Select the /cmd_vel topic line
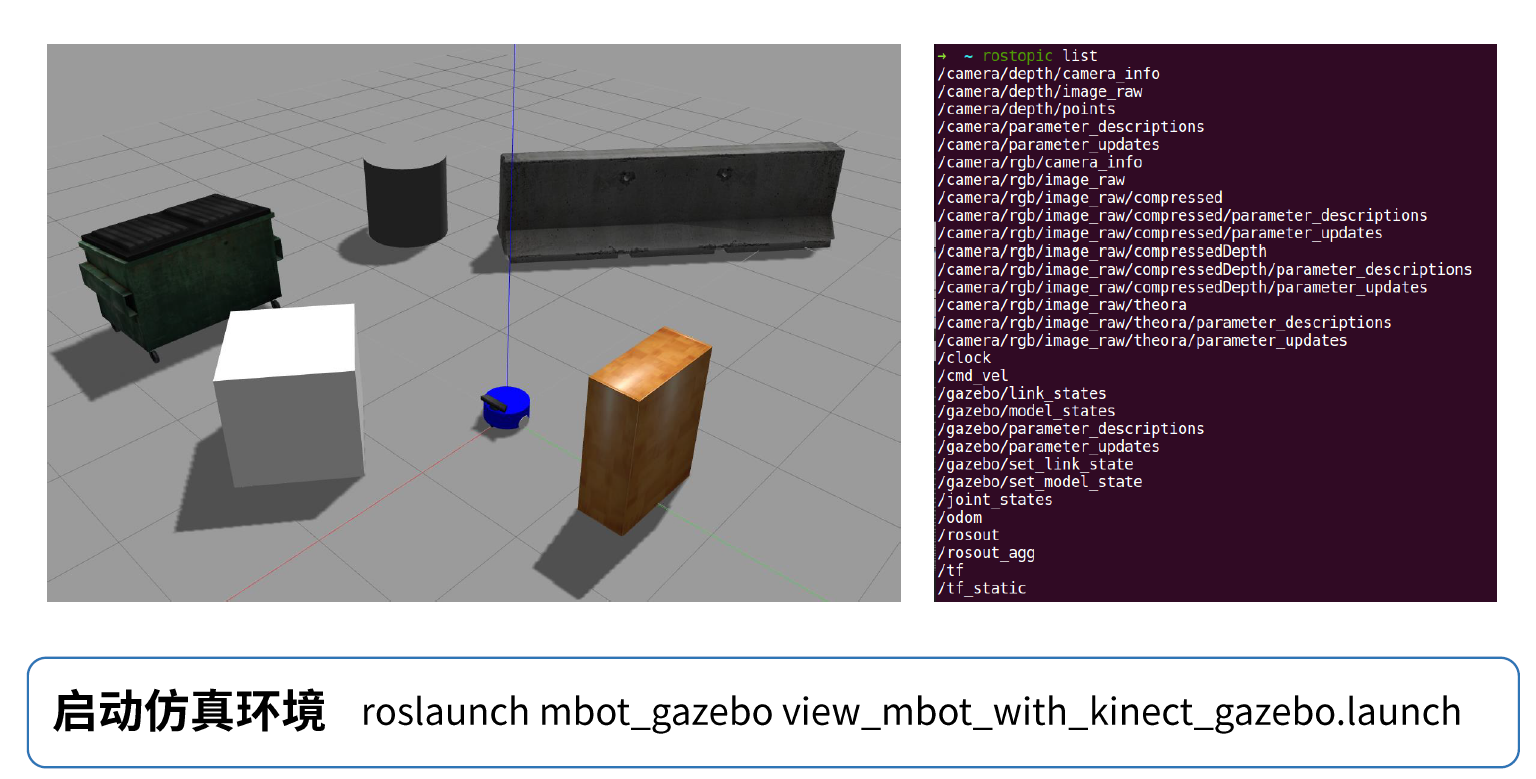Image resolution: width=1536 pixels, height=779 pixels. pos(973,376)
